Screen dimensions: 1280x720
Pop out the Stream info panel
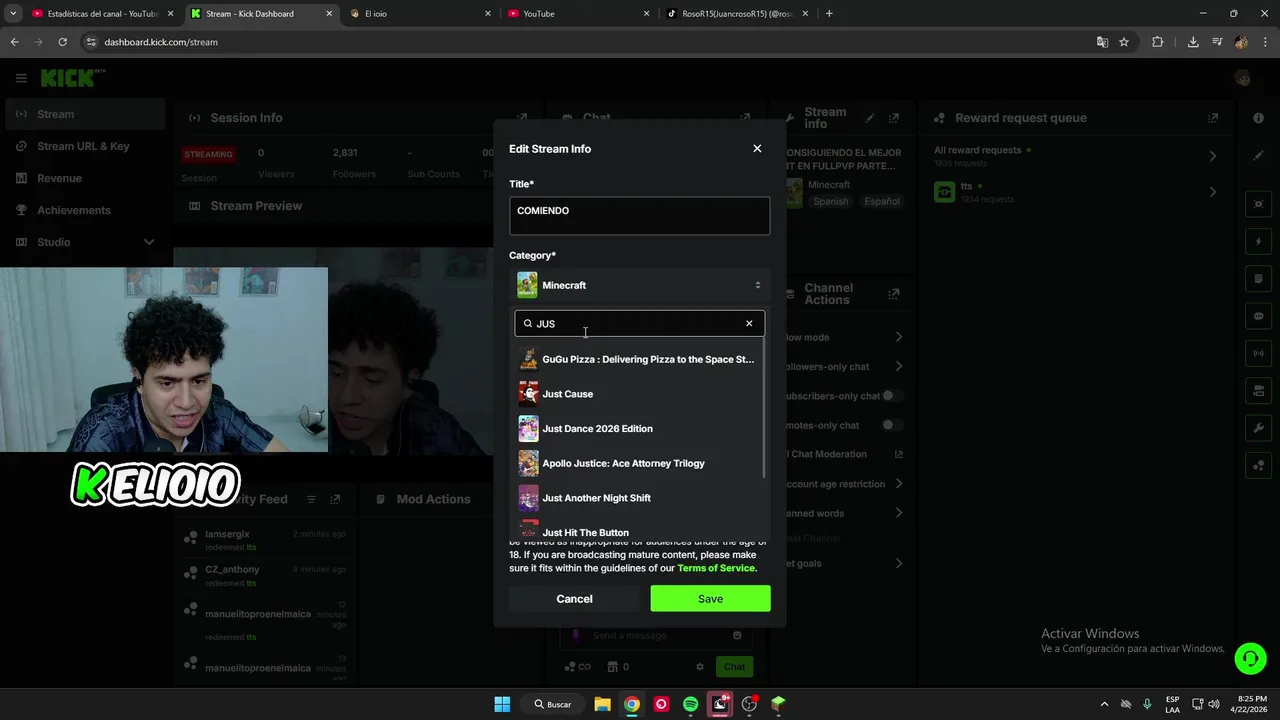(894, 118)
